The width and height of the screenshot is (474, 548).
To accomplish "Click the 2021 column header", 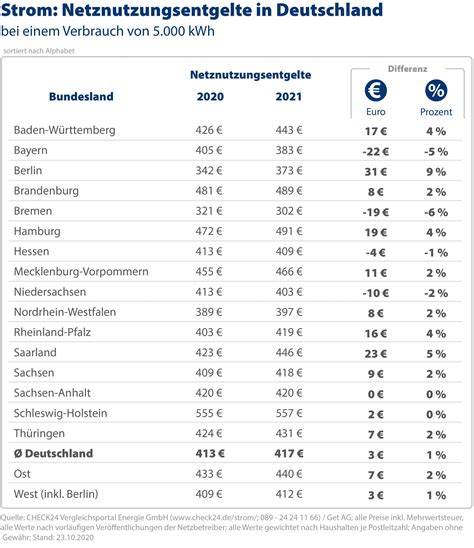I will click(288, 96).
